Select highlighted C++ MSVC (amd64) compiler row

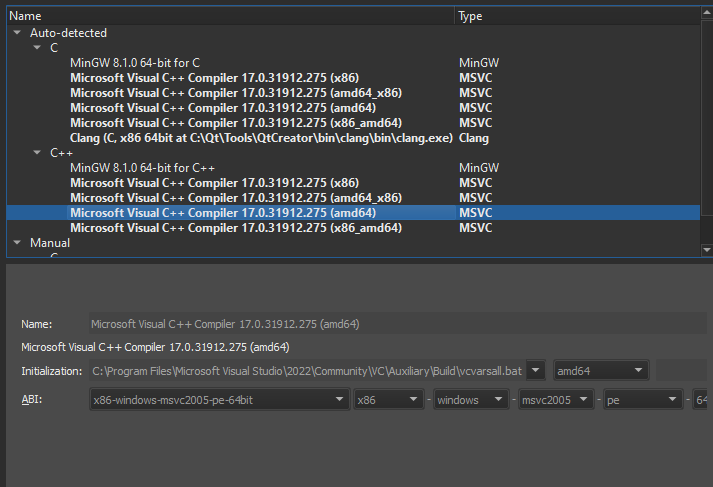tap(353, 213)
